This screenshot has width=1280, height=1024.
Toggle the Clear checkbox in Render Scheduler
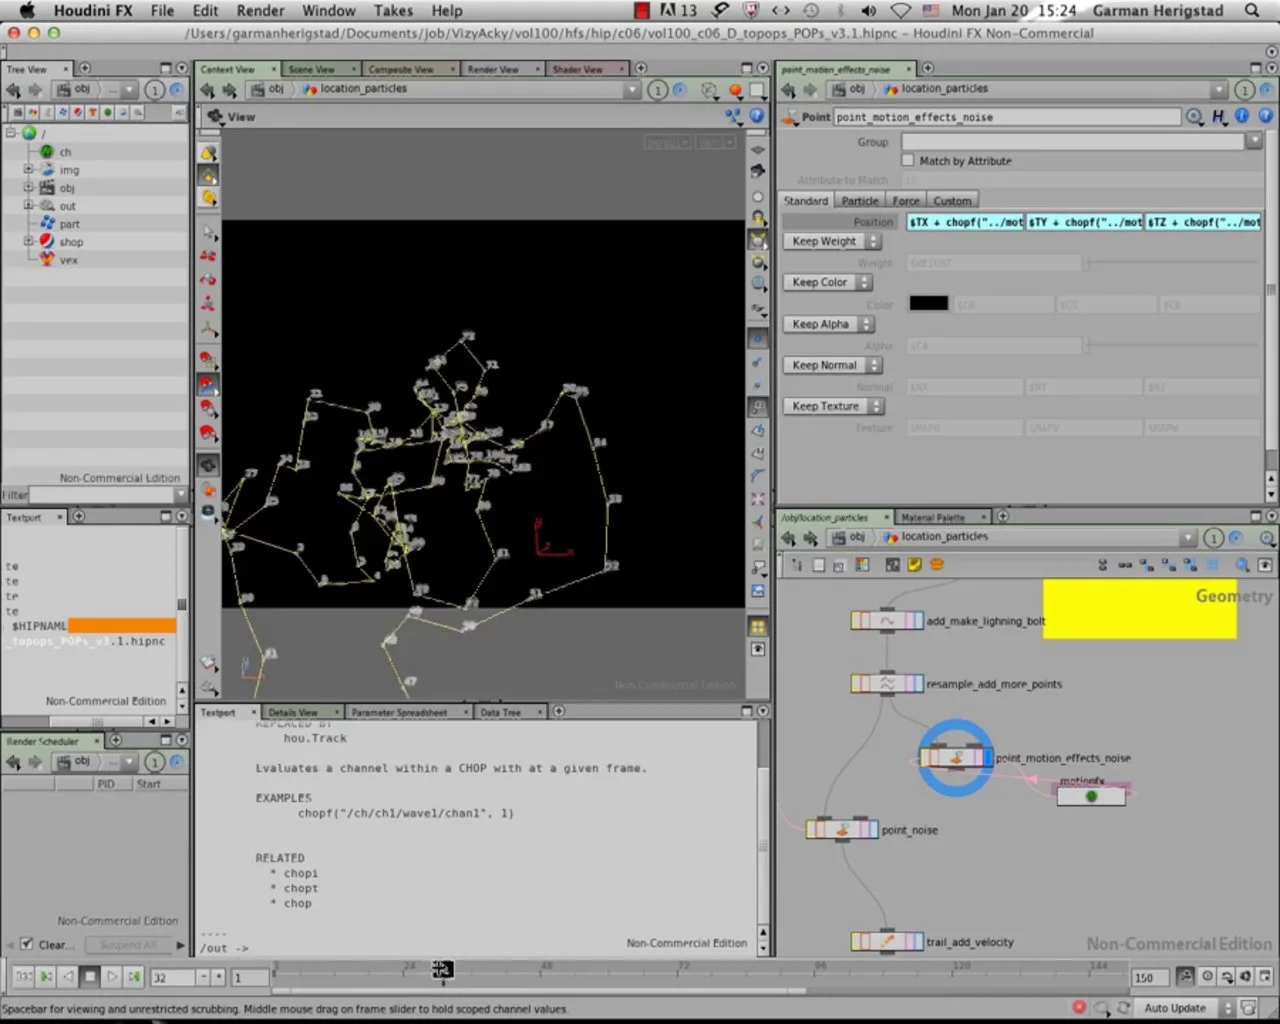[x=27, y=944]
